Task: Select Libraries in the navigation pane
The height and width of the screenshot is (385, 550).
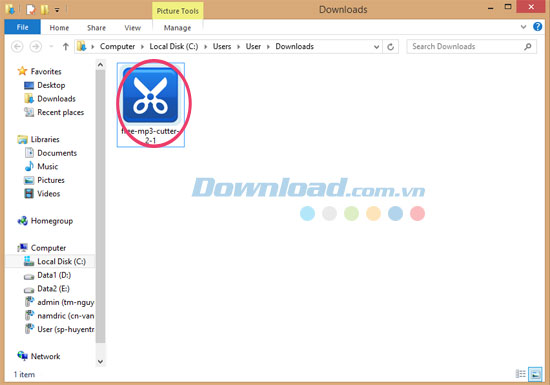Action: (45, 140)
